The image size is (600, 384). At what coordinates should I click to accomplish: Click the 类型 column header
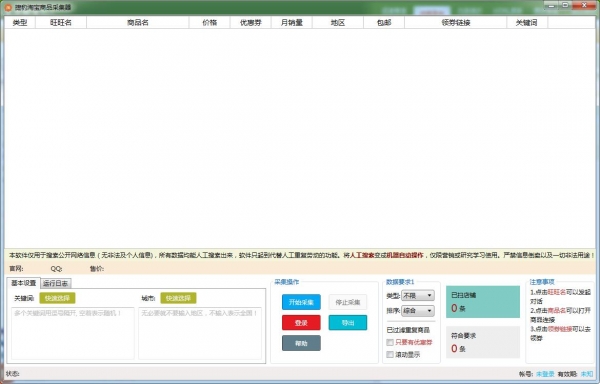[20, 23]
